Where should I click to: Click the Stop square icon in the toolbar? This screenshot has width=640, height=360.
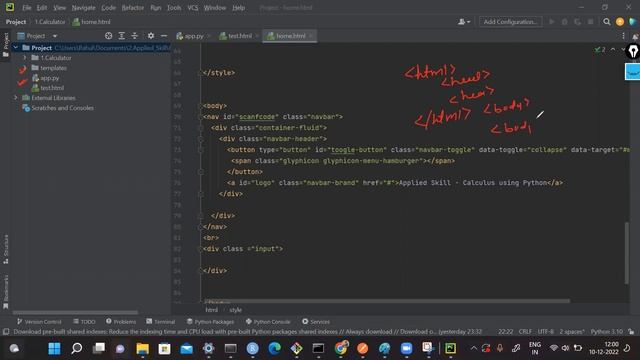coord(591,22)
